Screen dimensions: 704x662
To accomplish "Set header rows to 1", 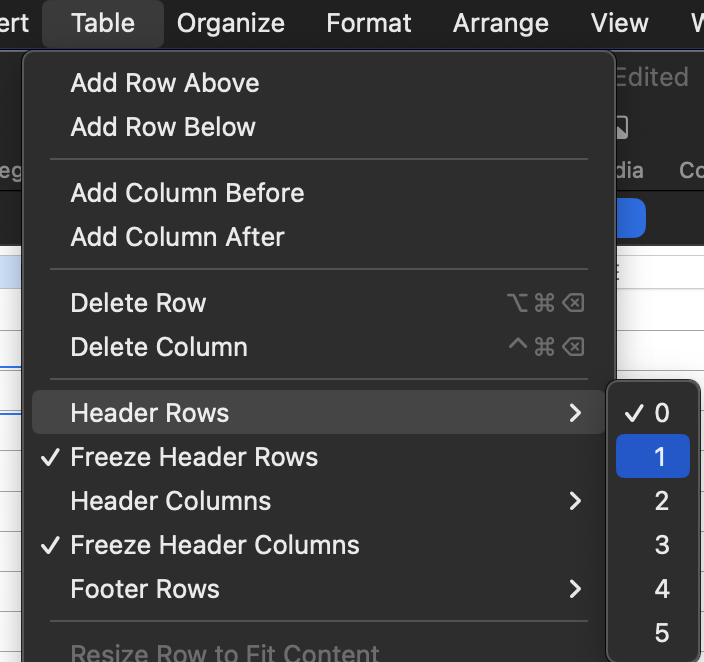I will pos(659,457).
